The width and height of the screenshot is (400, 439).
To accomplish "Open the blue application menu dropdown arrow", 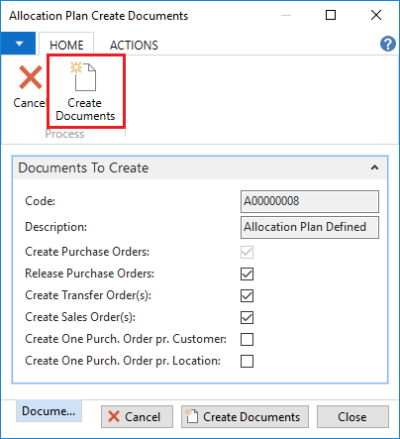I will pyautogui.click(x=18, y=43).
